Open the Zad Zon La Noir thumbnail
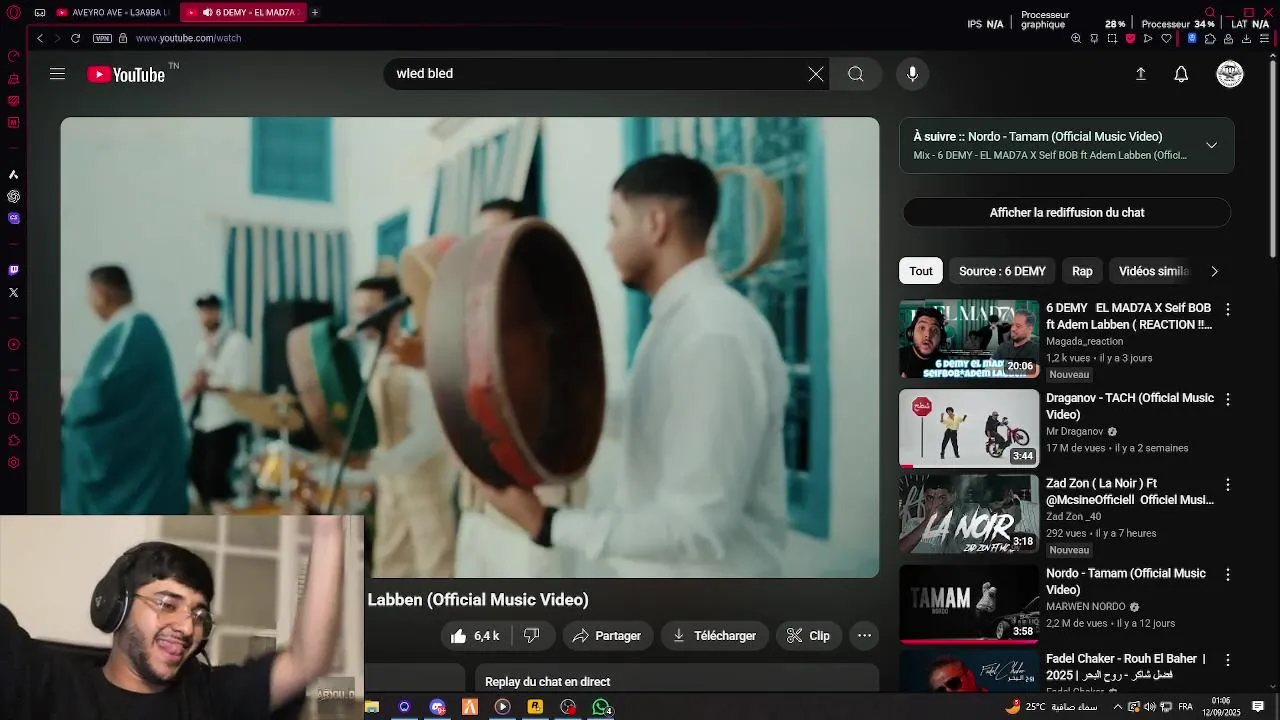This screenshot has width=1280, height=720. [969, 514]
